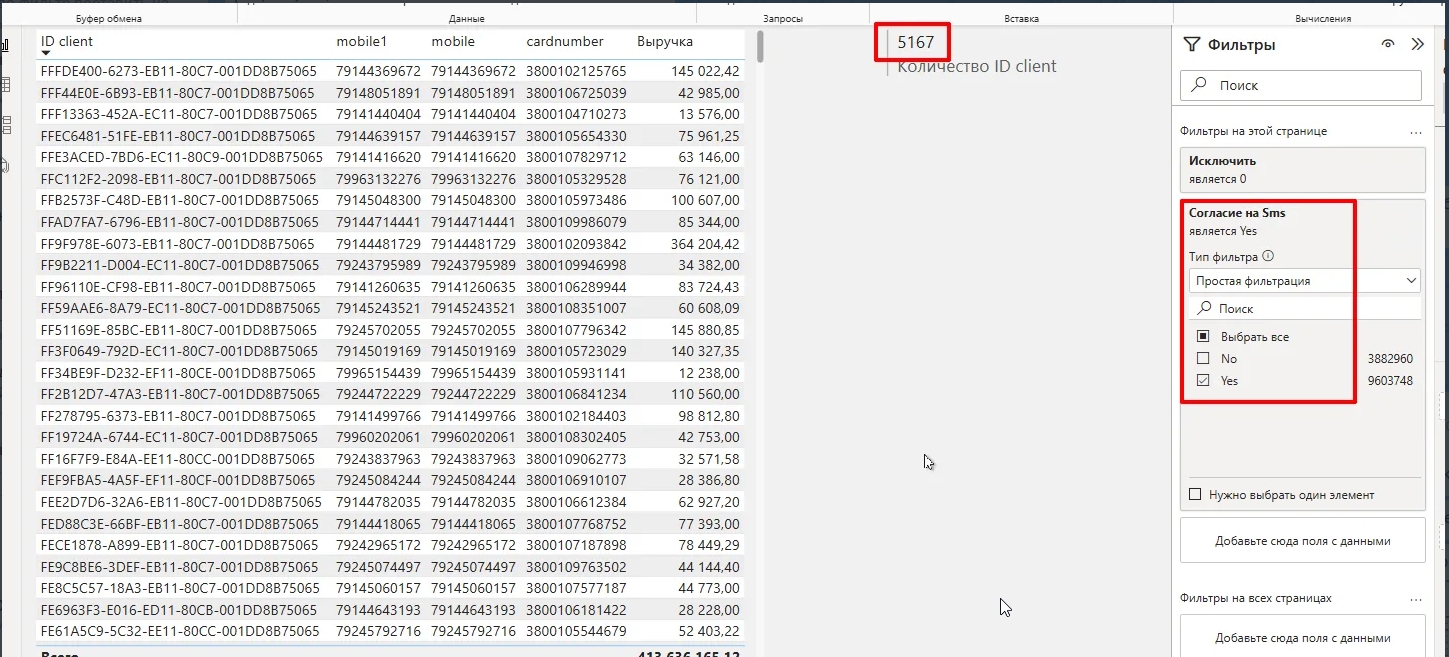The height and width of the screenshot is (657, 1449).
Task: Open more options for Фильтры на этой странице
Action: (x=1415, y=131)
